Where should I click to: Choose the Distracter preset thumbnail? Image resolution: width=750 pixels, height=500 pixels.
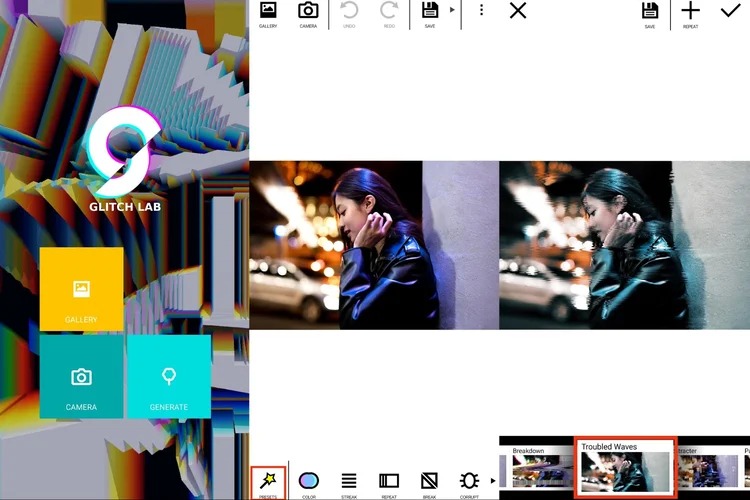708,467
